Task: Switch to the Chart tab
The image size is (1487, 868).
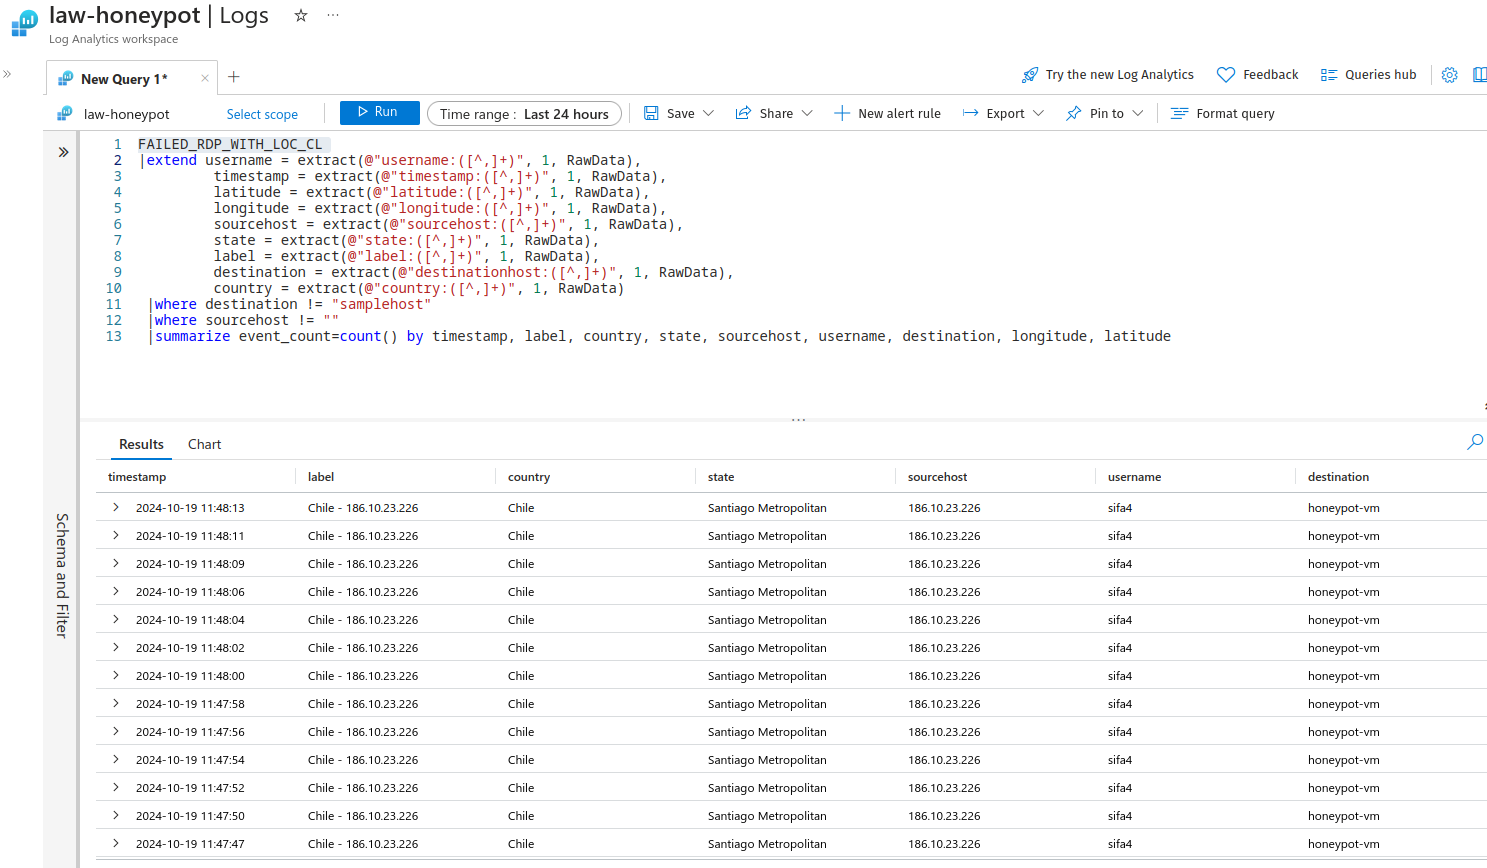Action: click(204, 444)
